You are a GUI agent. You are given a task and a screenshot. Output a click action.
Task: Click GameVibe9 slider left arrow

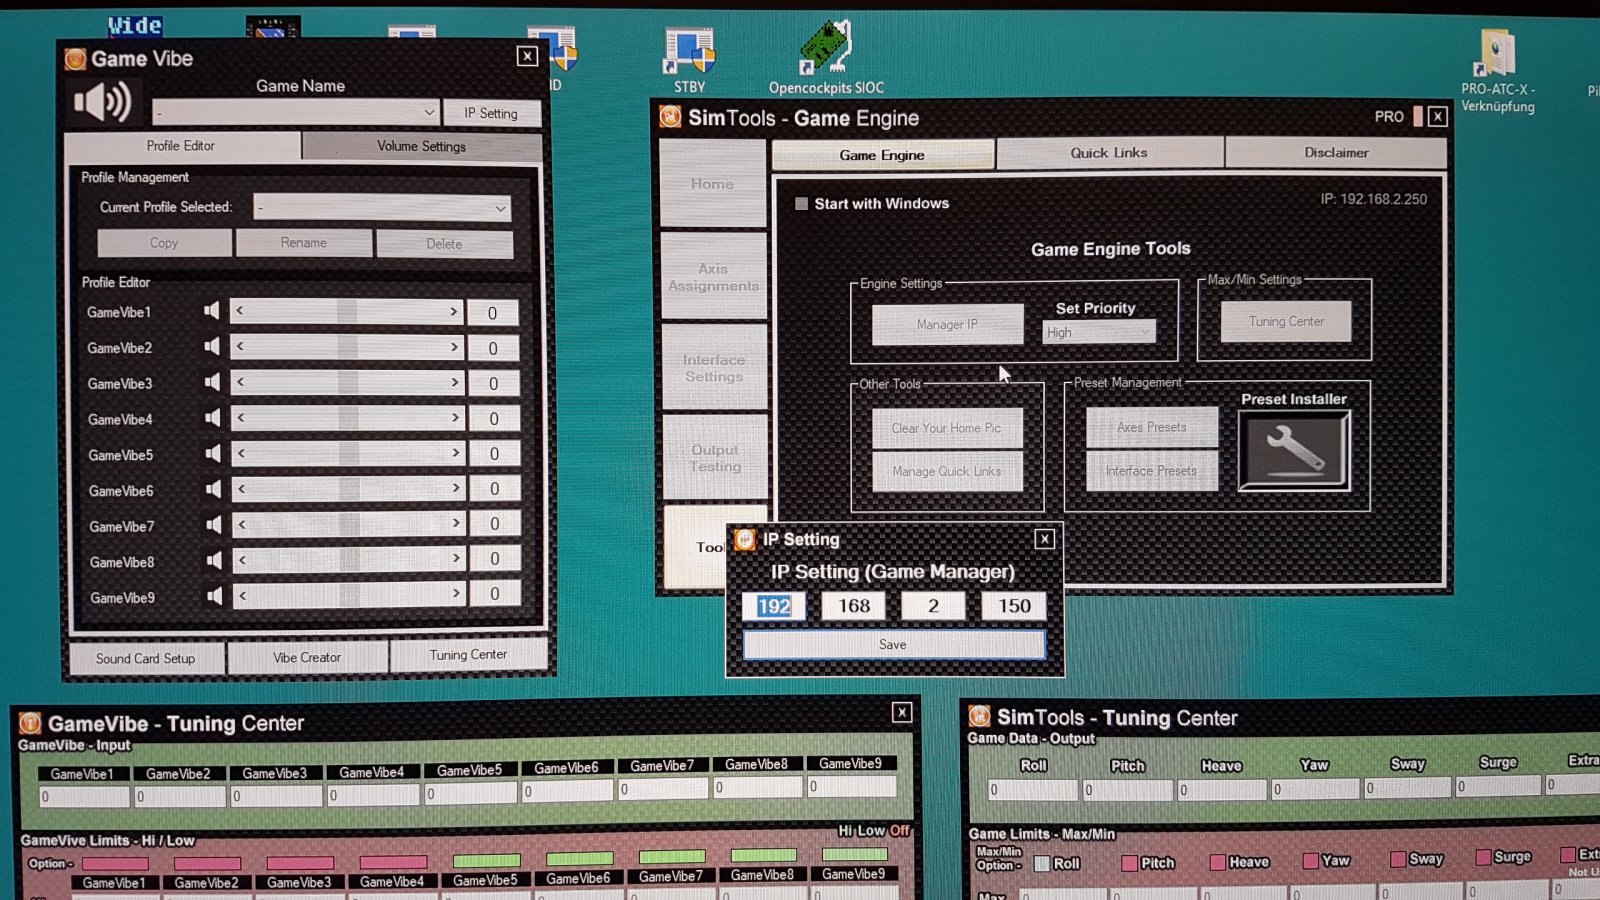[x=243, y=595]
